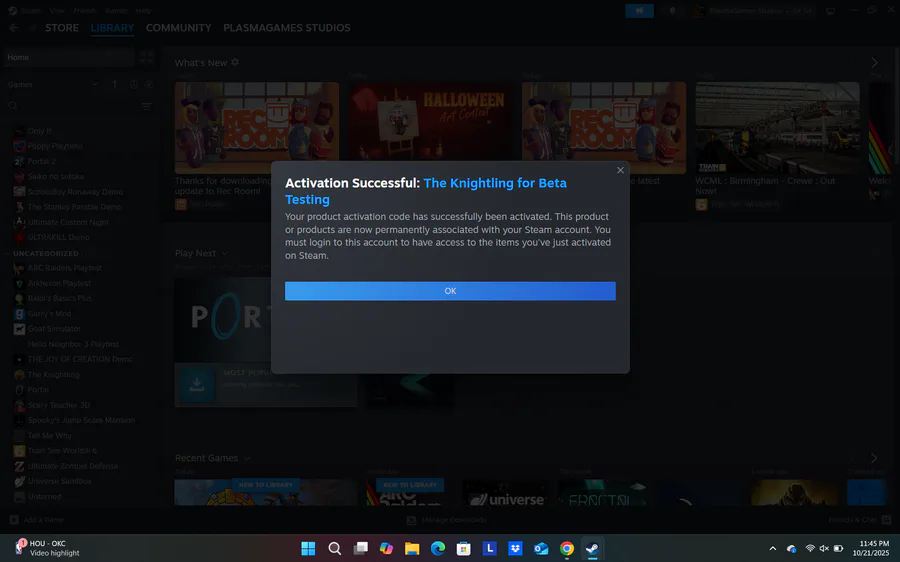Advance What's New carousel with right arrow
Viewport: 900px width, 562px height.
click(874, 62)
